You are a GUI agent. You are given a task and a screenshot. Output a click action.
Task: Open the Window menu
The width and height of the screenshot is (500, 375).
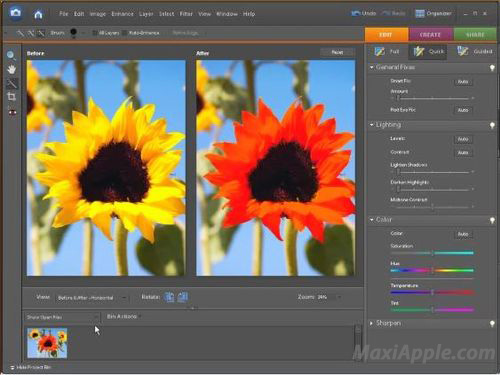pyautogui.click(x=227, y=14)
